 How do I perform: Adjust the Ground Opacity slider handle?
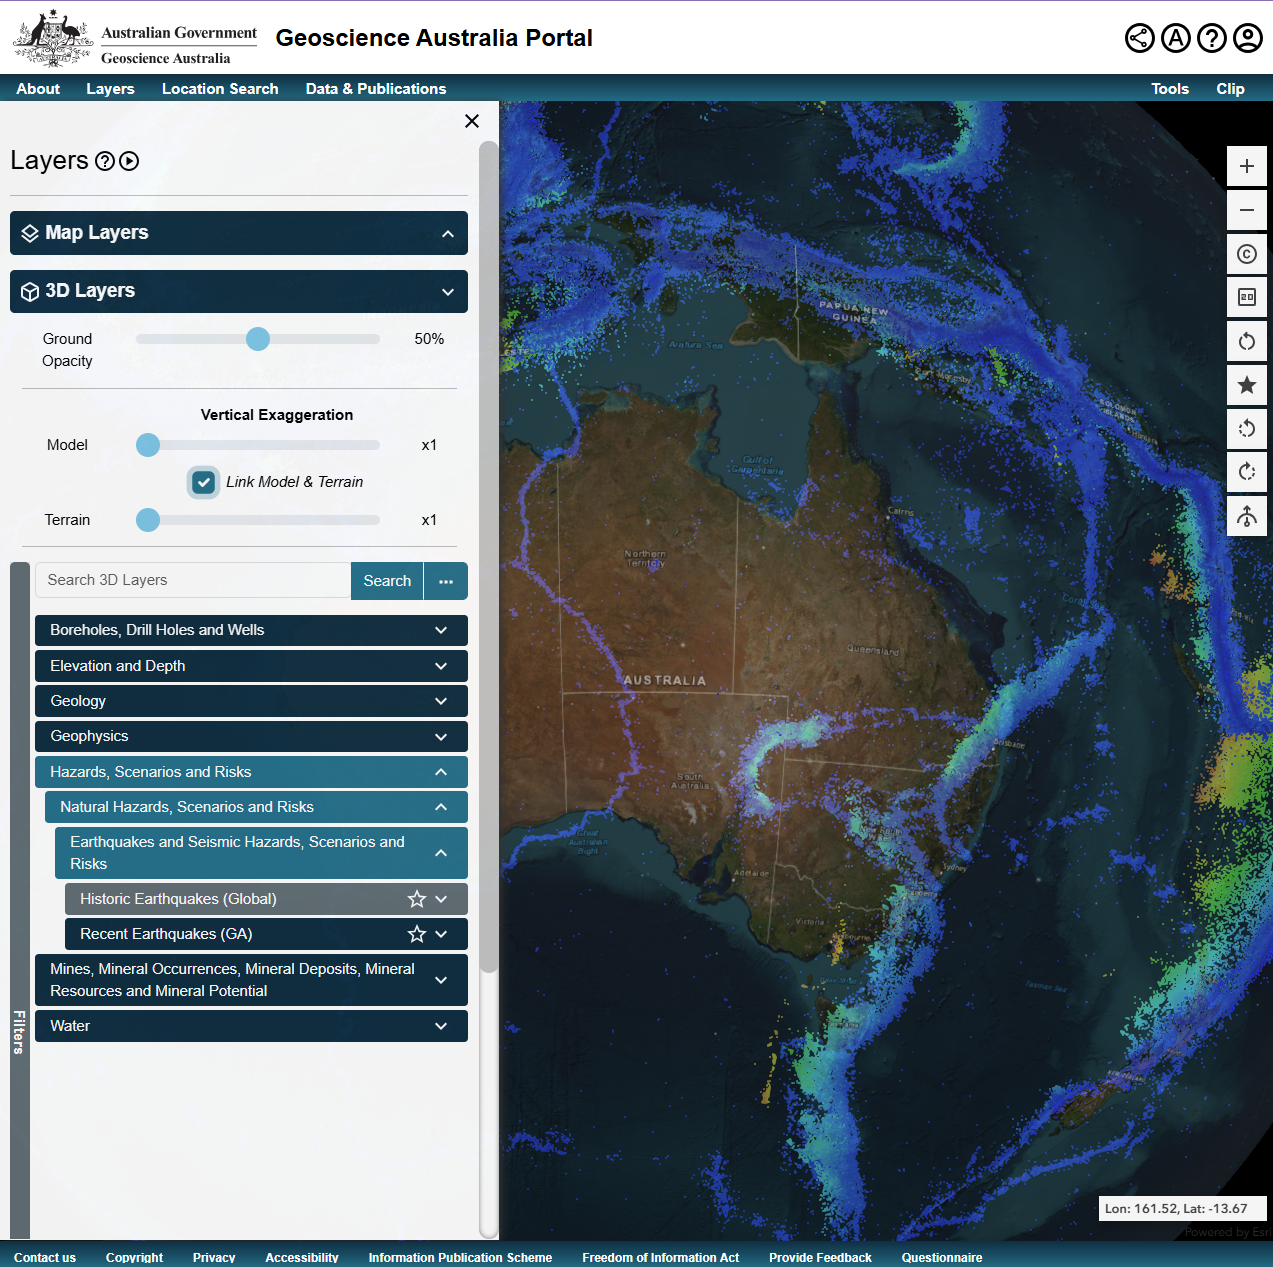click(x=258, y=339)
